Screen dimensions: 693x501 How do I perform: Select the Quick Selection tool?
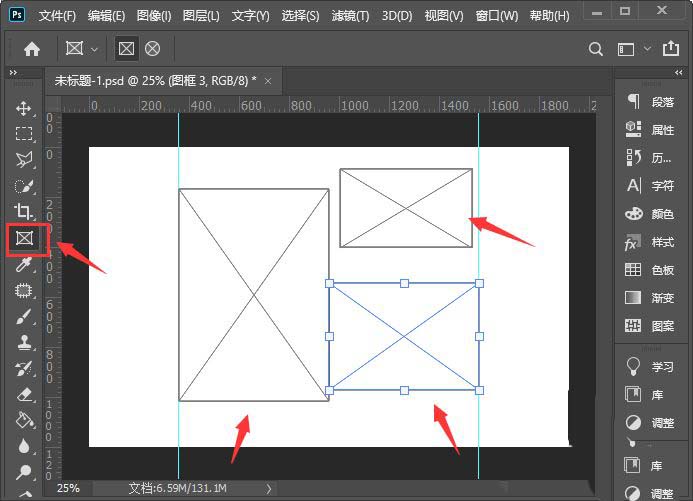24,186
